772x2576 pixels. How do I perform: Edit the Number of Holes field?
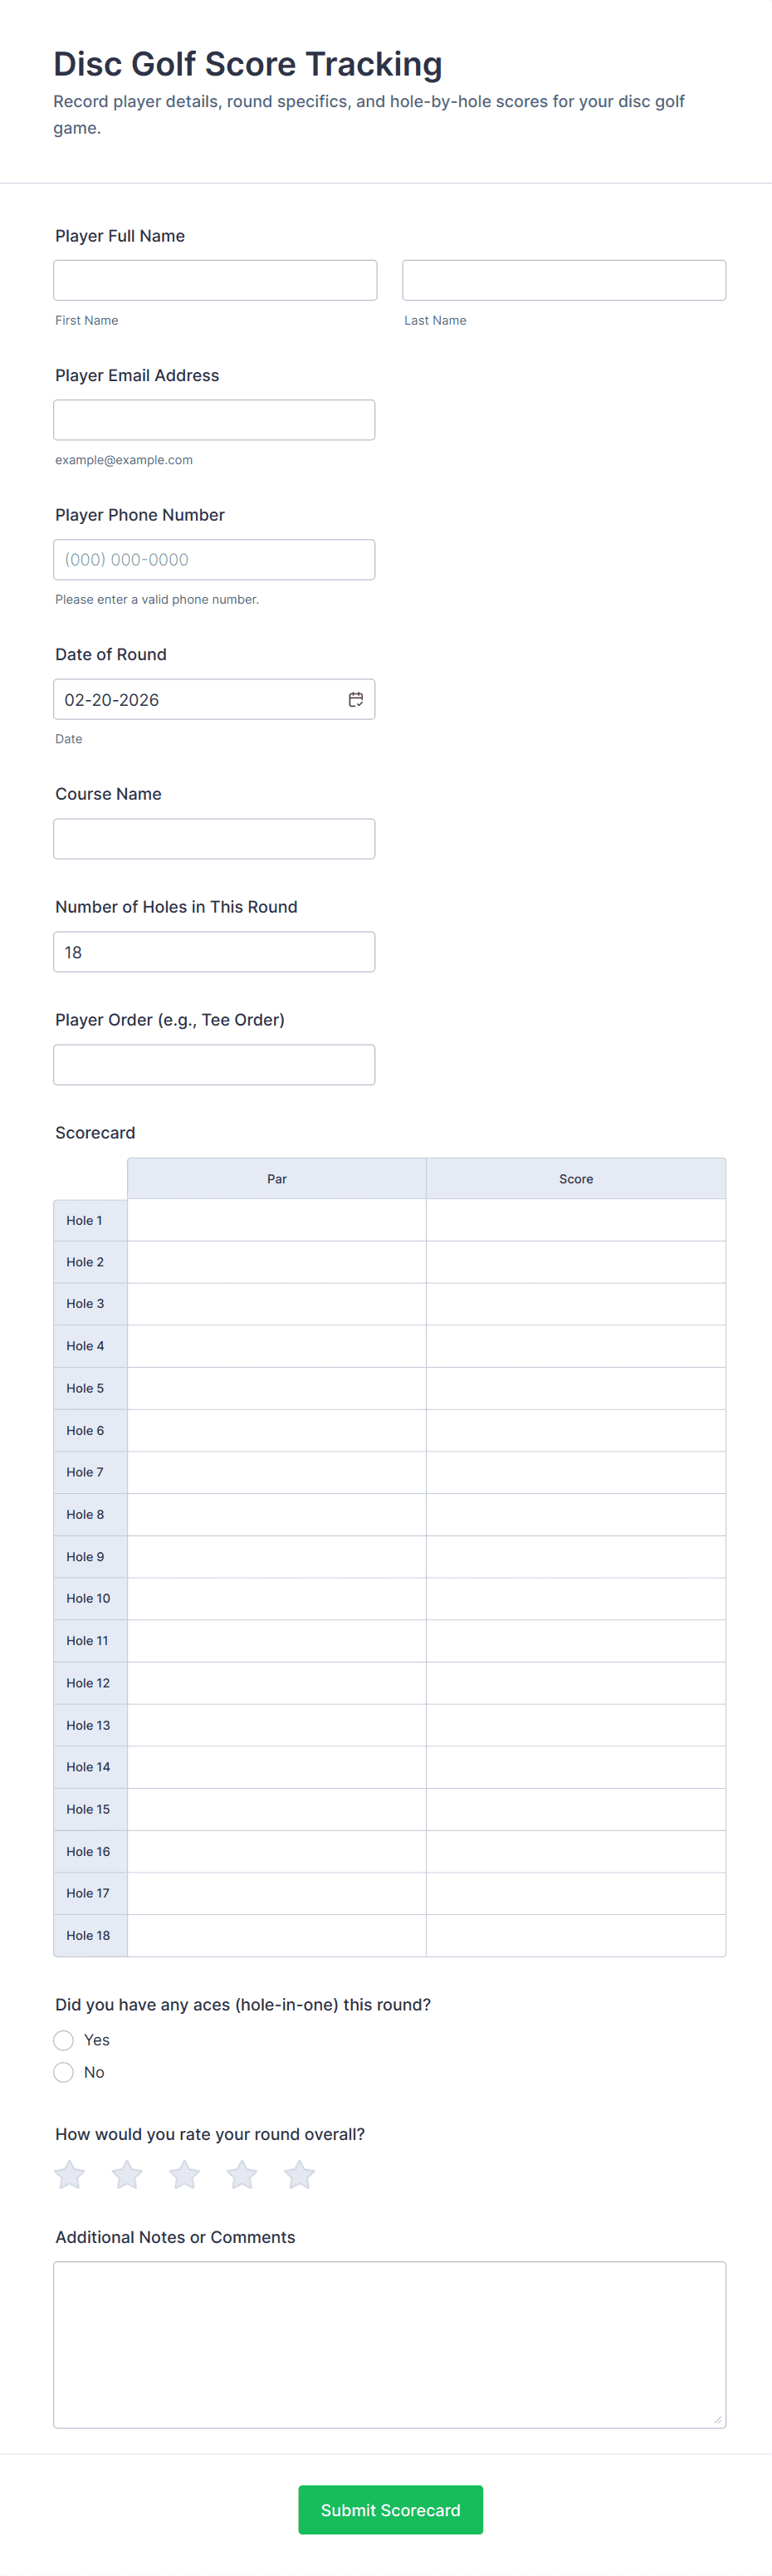click(x=214, y=952)
